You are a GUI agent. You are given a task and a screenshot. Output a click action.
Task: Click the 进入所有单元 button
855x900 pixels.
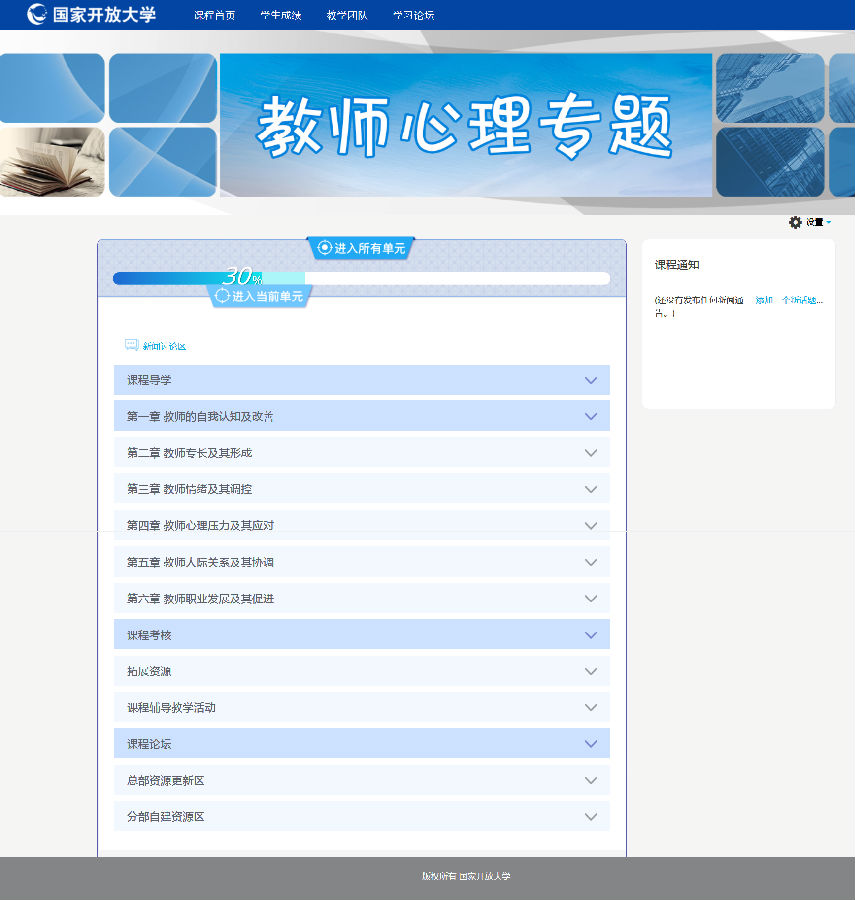click(x=360, y=249)
